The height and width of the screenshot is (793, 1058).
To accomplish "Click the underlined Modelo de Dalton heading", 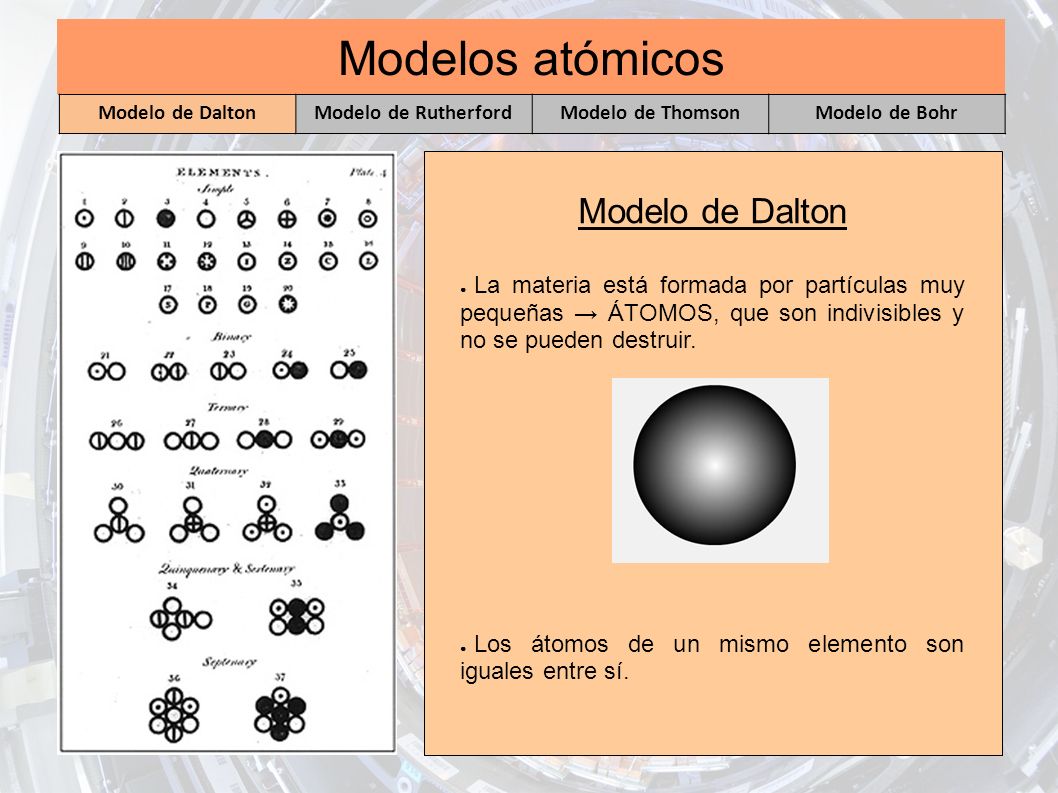I will tap(713, 212).
